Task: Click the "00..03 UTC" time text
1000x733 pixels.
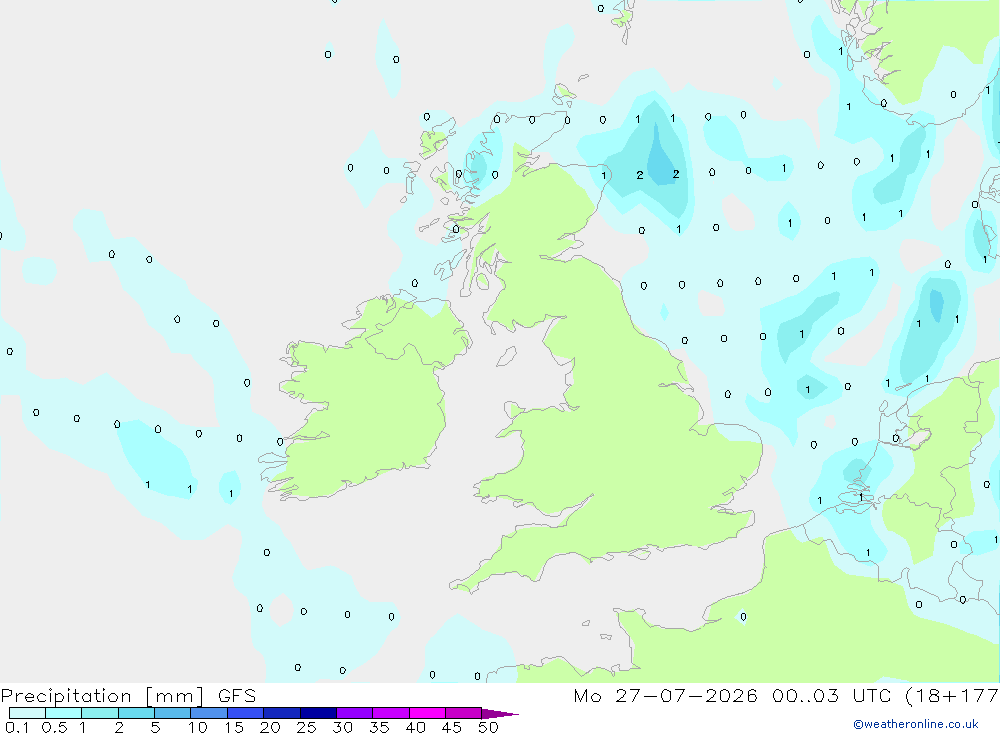Action: [831, 695]
